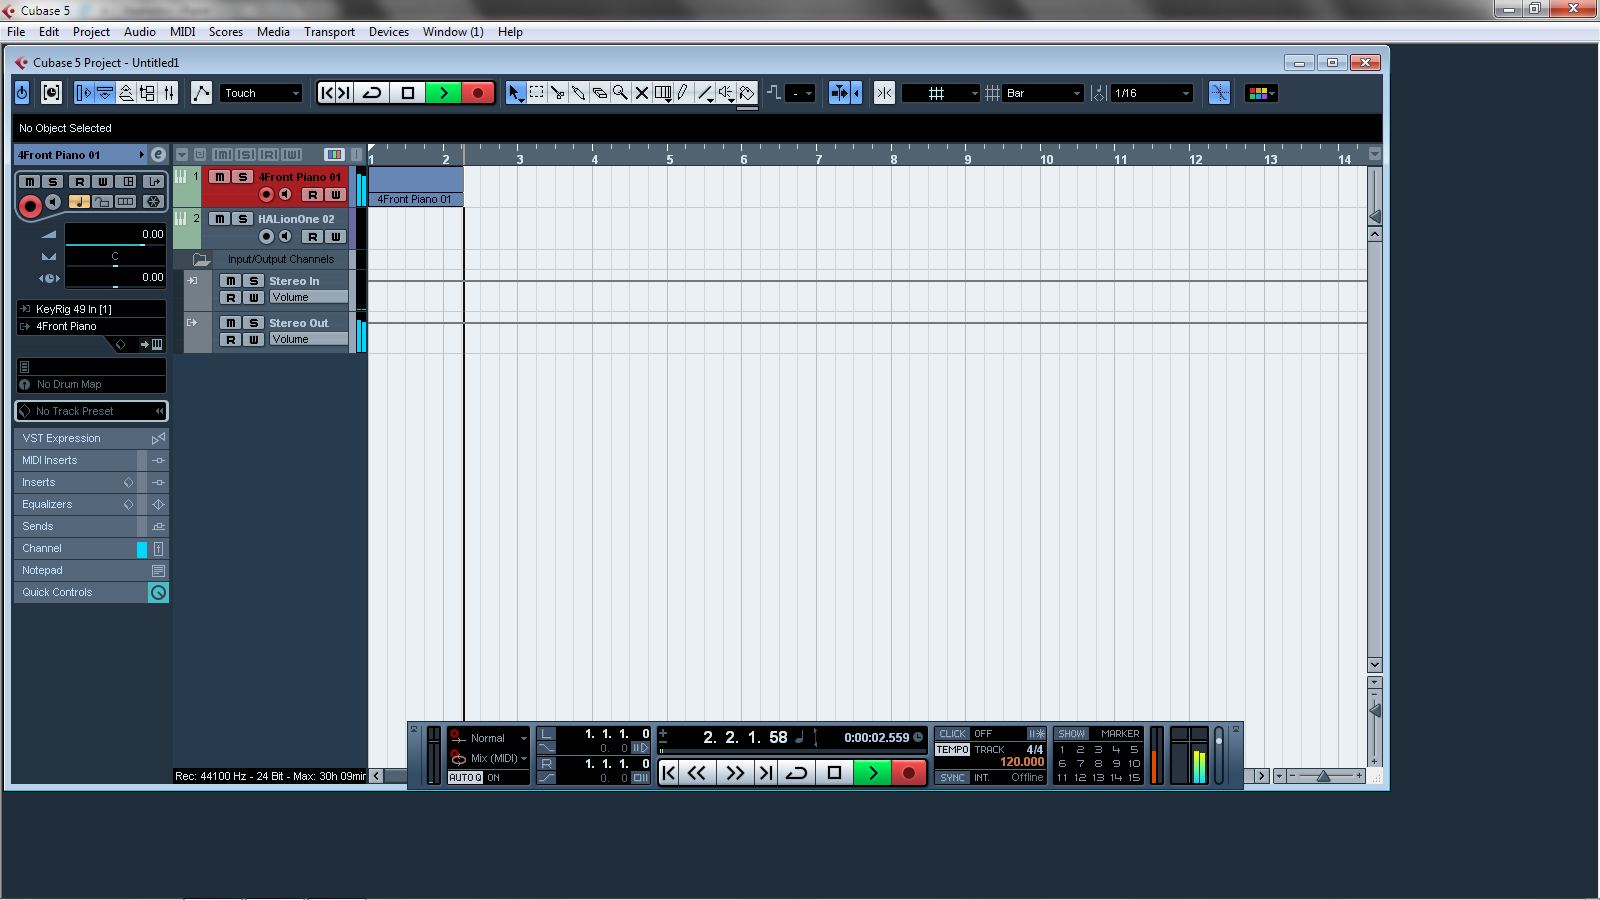Click transport panel Play button
This screenshot has width=1600, height=900.
point(872,772)
